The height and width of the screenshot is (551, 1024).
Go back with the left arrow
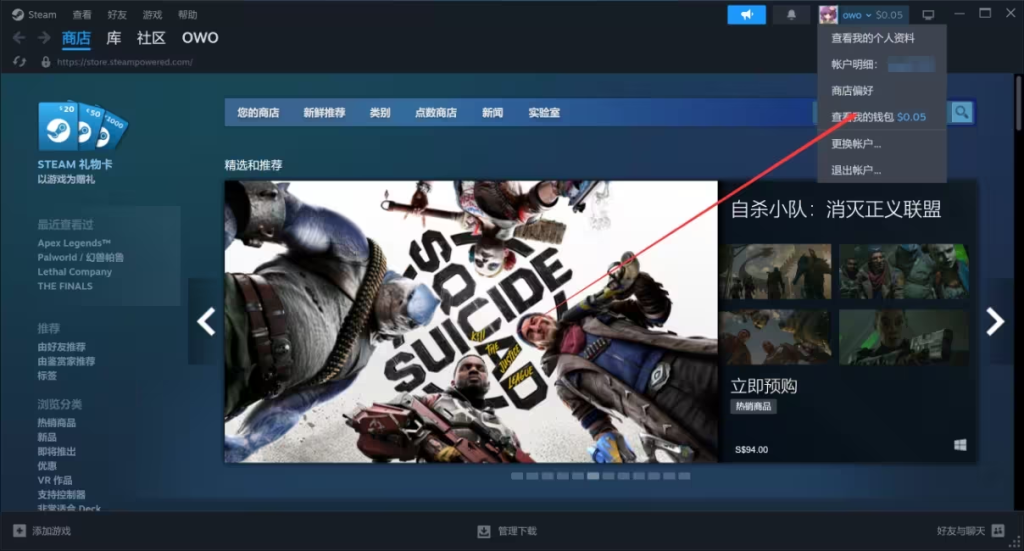pos(19,38)
